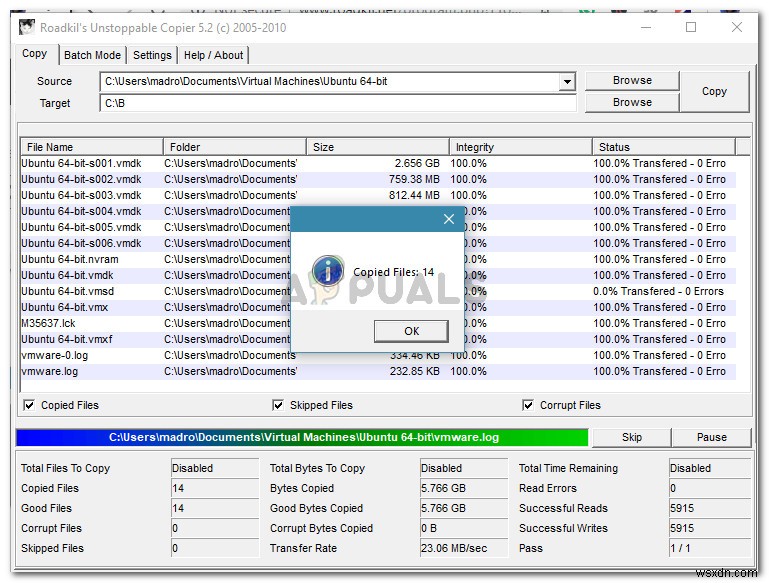Click the large Copy button
The height and width of the screenshot is (583, 769).
click(x=714, y=91)
